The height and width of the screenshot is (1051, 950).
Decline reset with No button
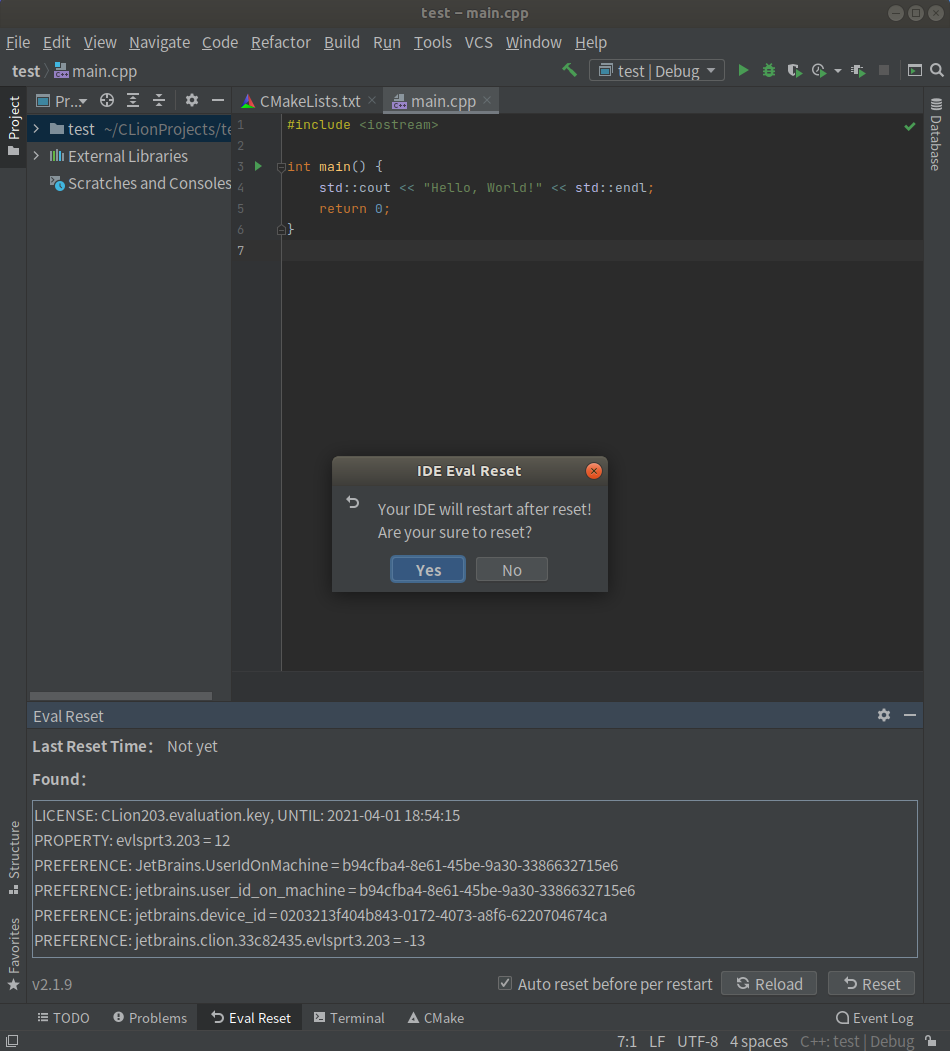click(512, 570)
